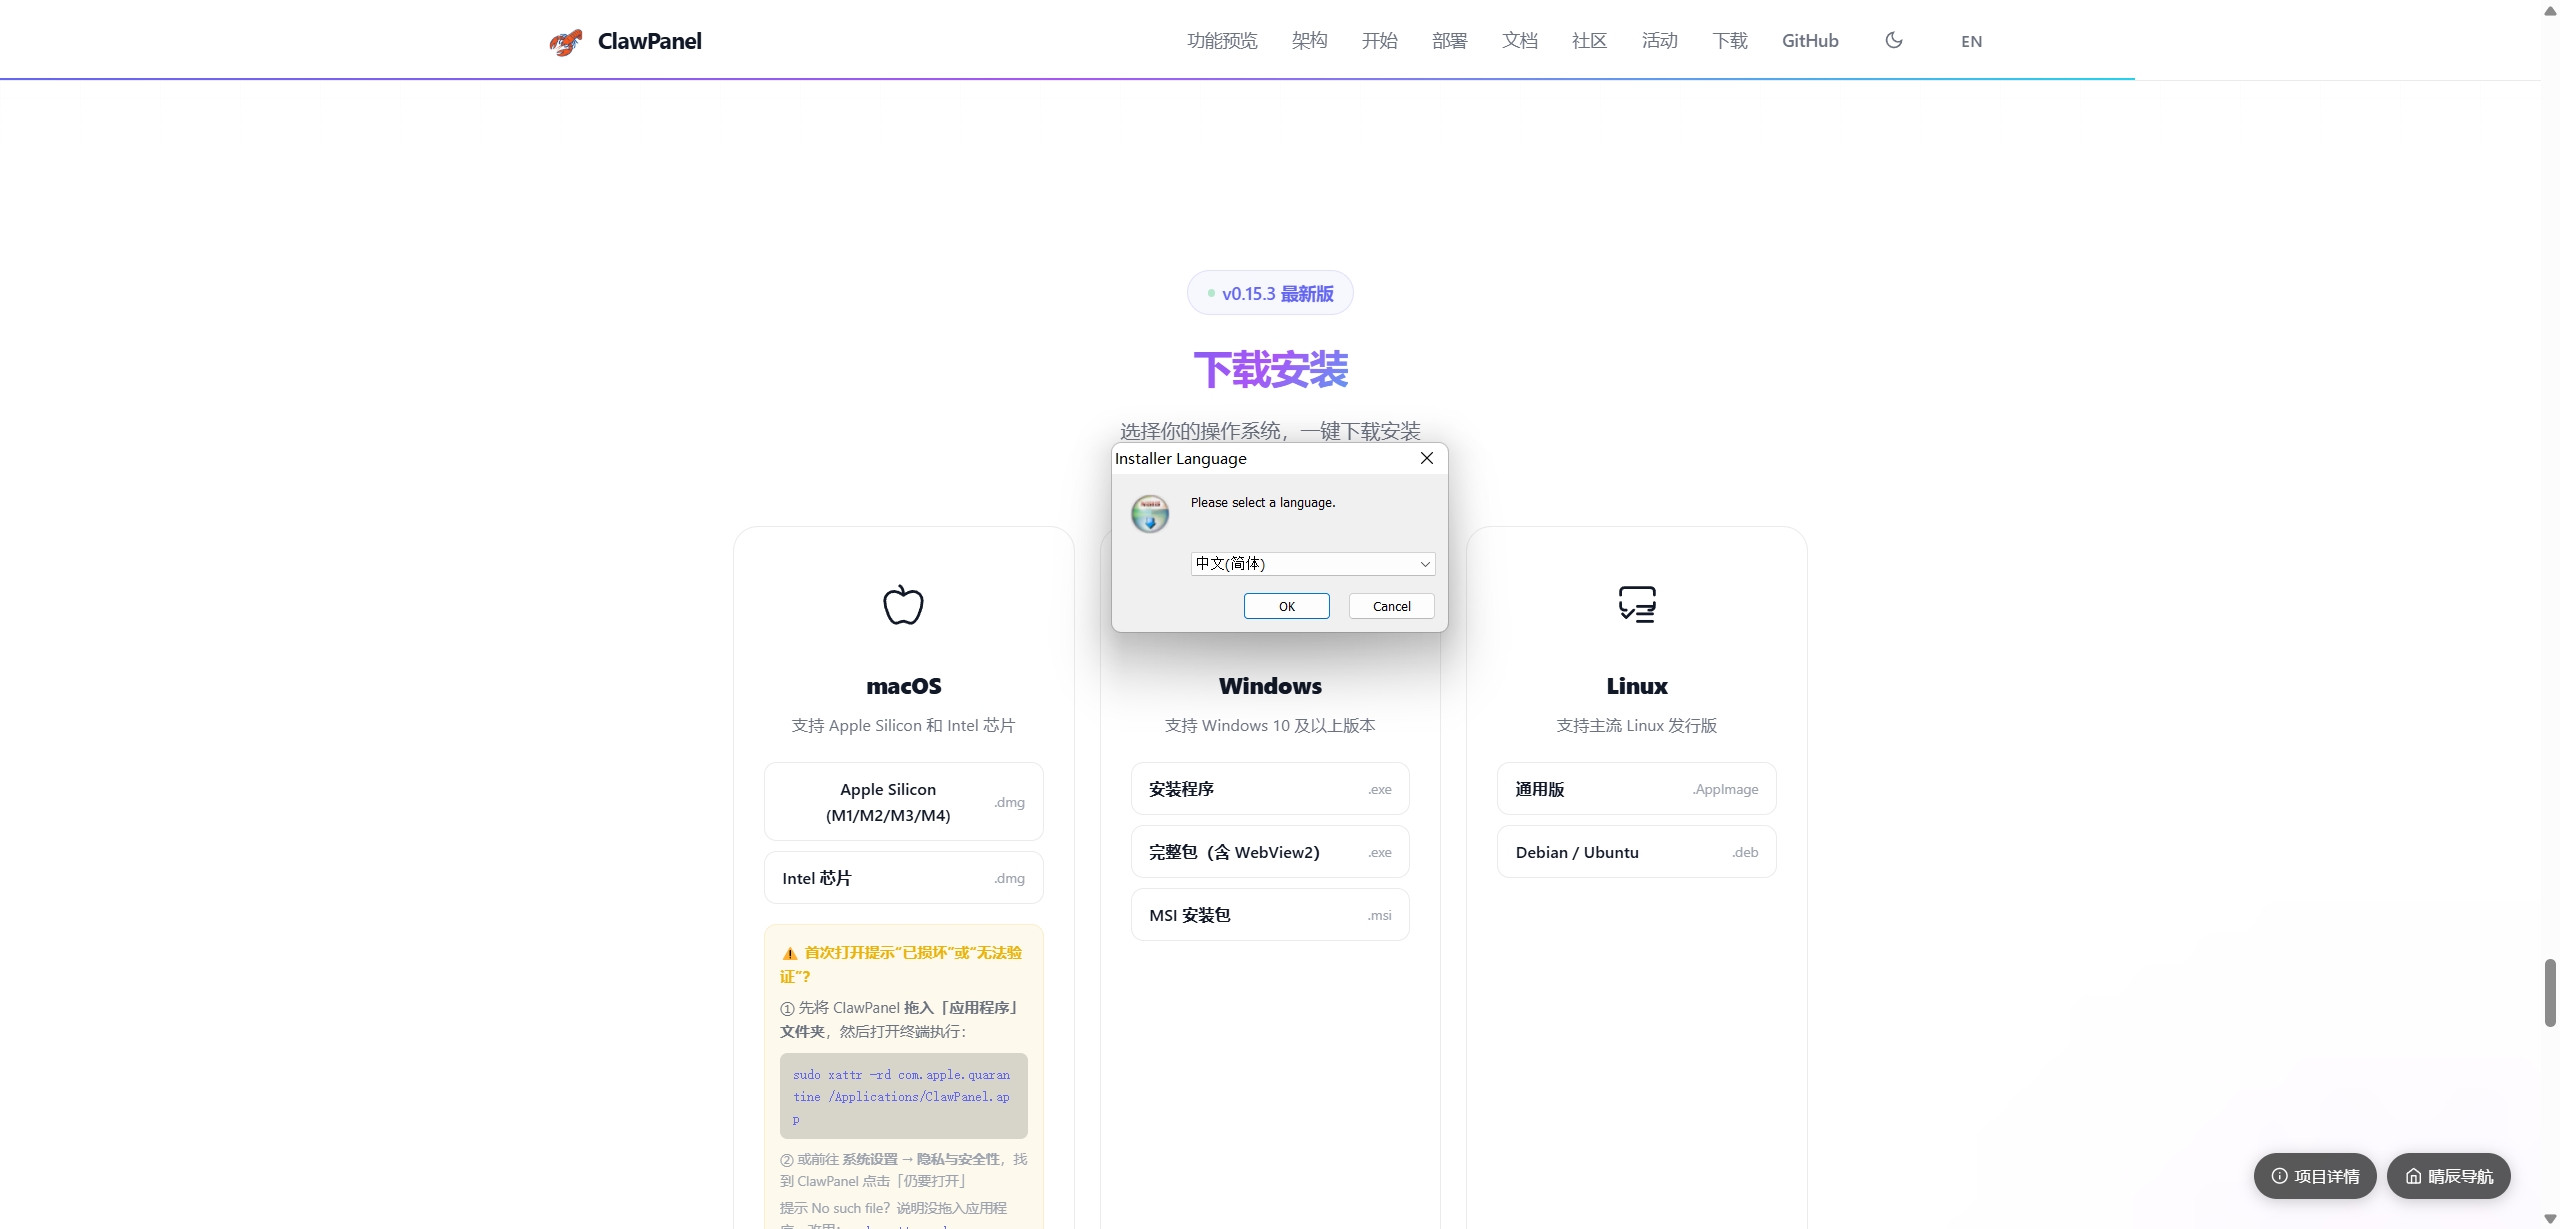This screenshot has width=2560, height=1229.
Task: Toggle dark mode with the moon icon
Action: coord(1894,40)
